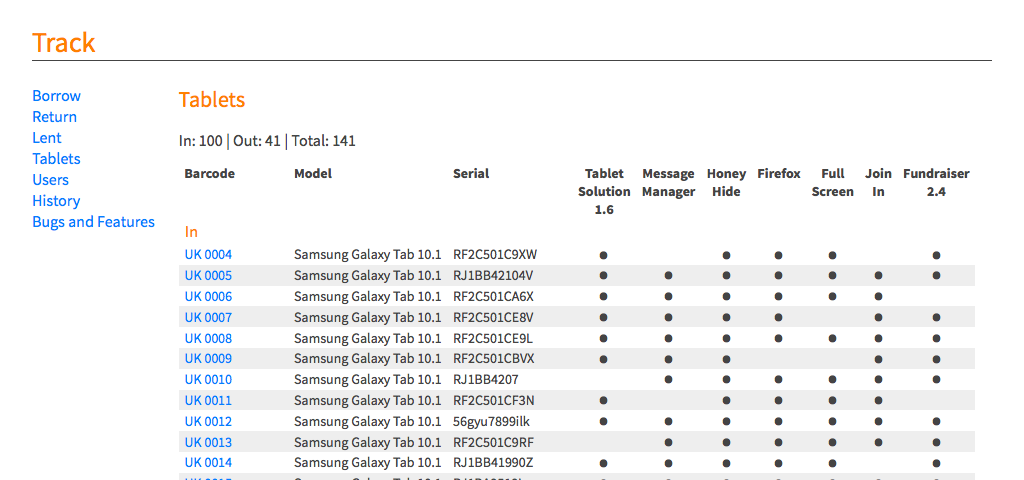Click UK 0008 Honey Hide dot
The image size is (1024, 480).
pyautogui.click(x=726, y=338)
